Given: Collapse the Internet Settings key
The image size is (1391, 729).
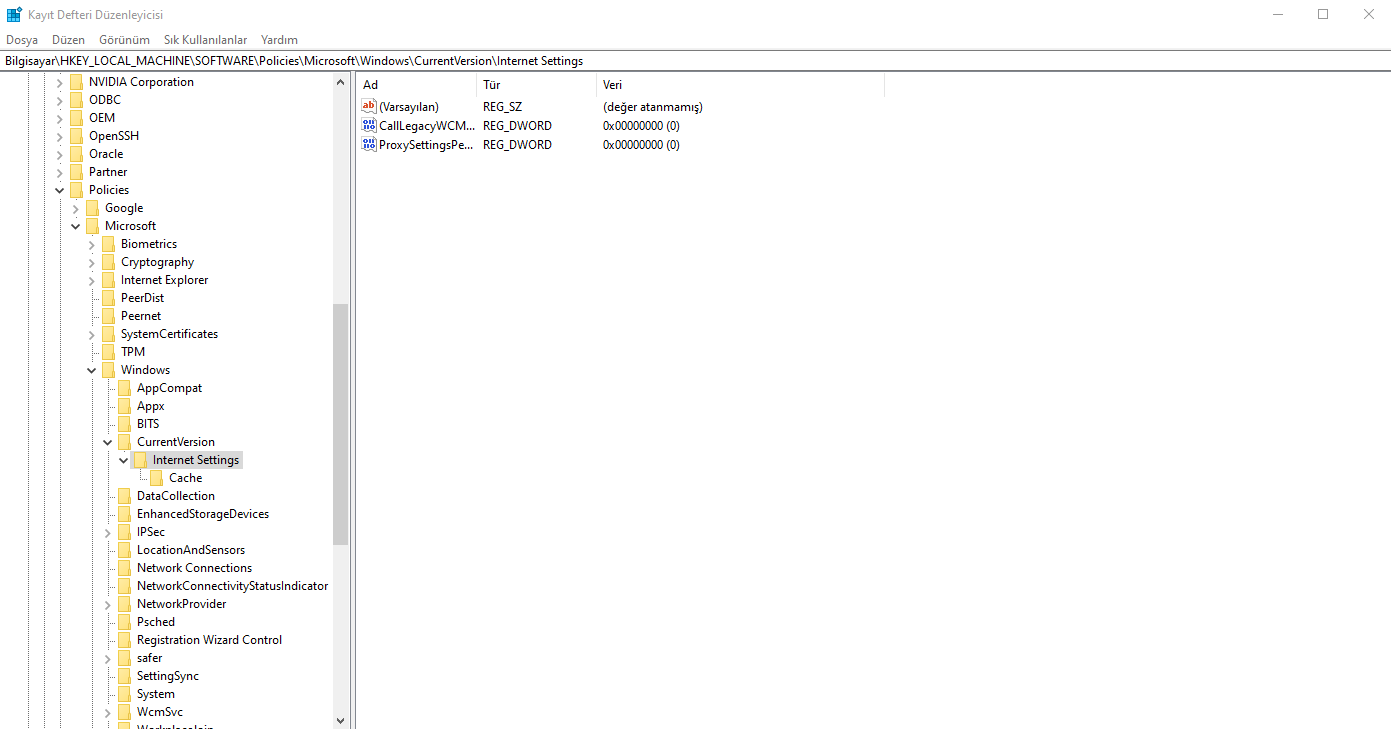Looking at the screenshot, I should click(123, 460).
